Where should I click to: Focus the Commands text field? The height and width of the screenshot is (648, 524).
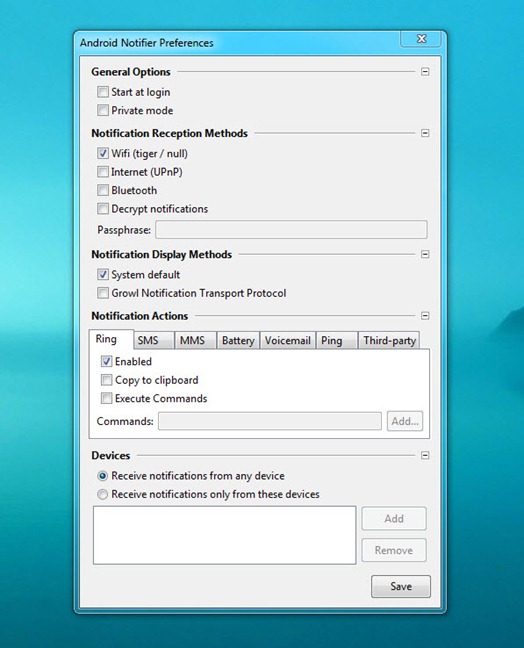pos(270,421)
